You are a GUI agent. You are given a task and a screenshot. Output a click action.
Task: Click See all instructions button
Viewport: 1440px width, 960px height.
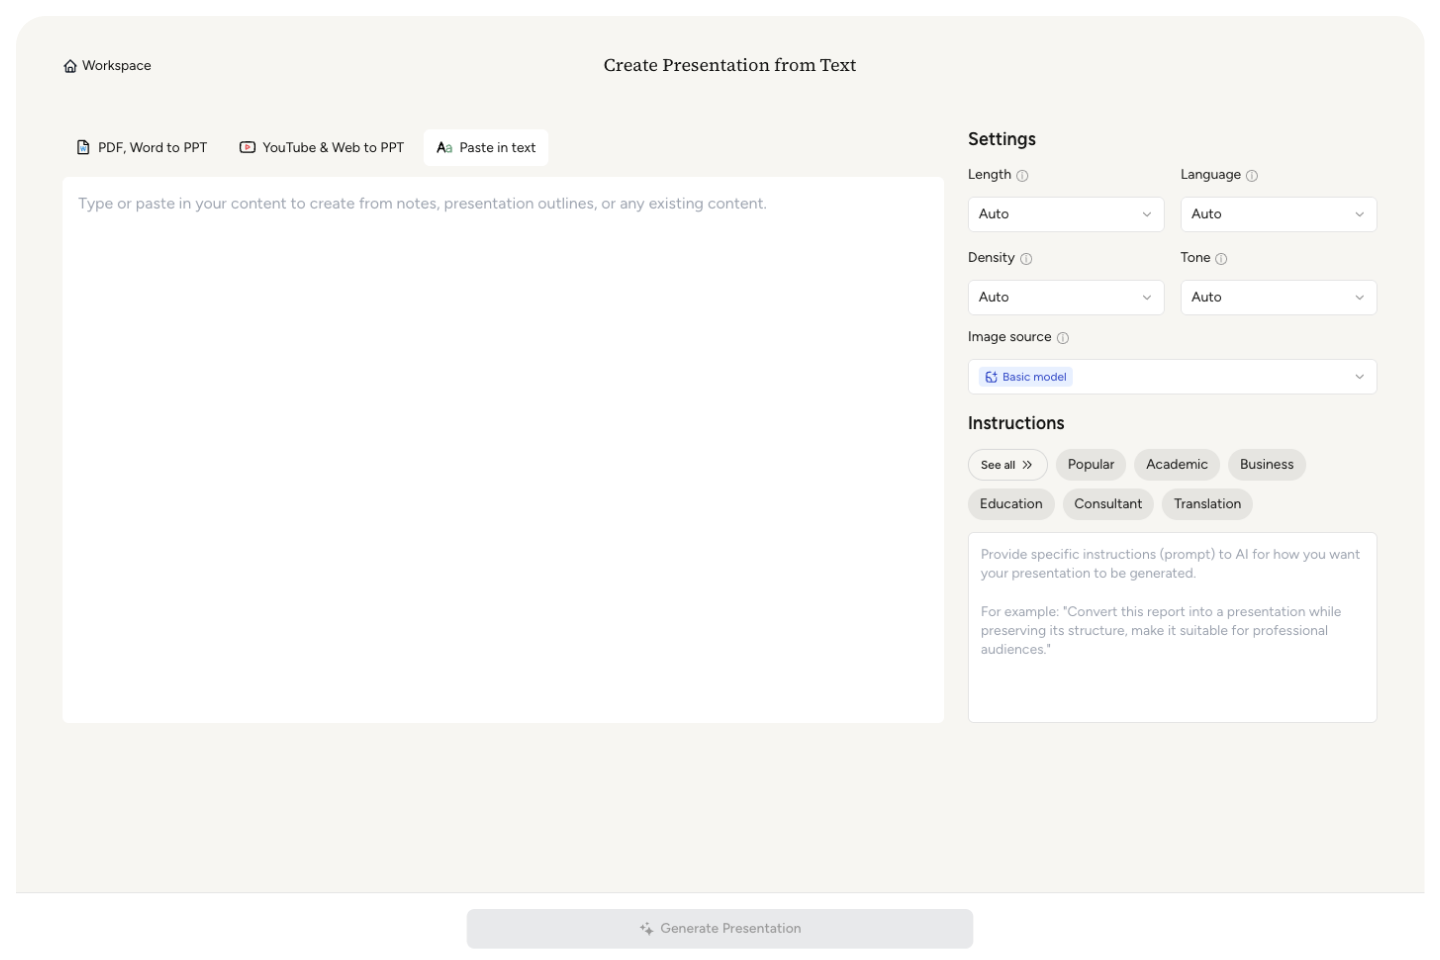click(1007, 465)
